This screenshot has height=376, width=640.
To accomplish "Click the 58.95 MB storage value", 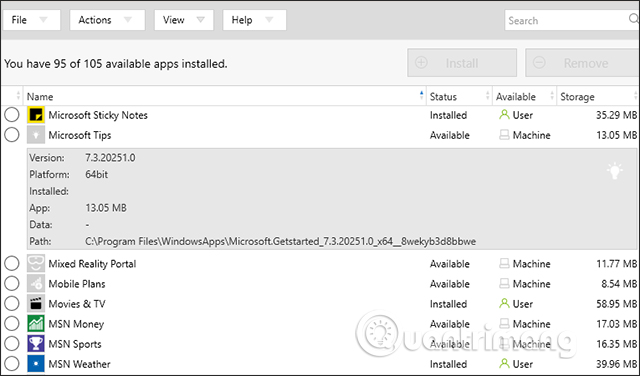I will click(x=616, y=304).
